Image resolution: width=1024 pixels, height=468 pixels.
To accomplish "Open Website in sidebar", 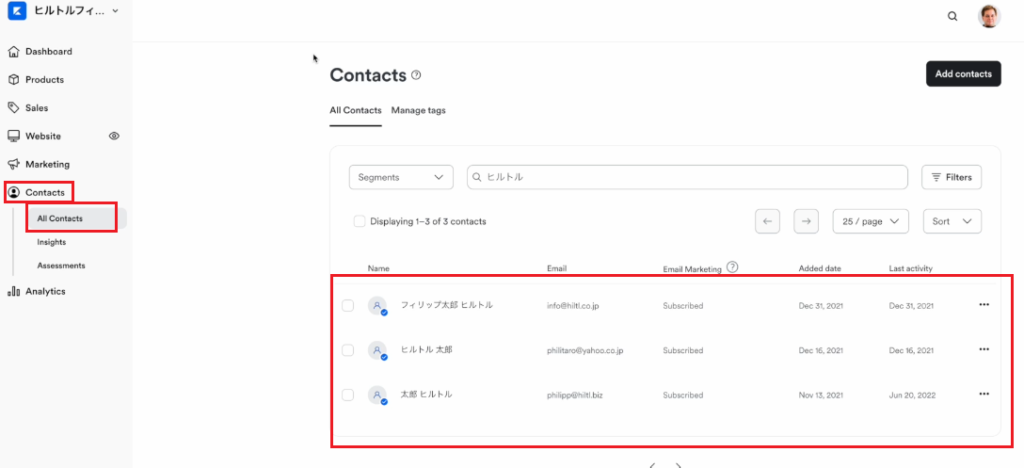I will 43,136.
